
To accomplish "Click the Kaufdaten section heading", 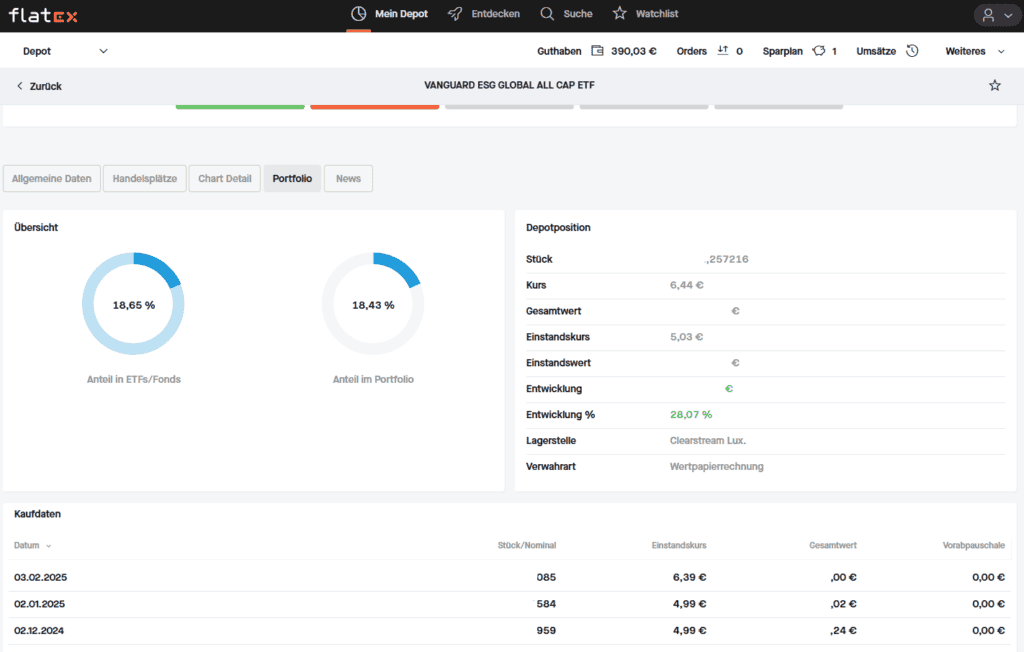I will tap(37, 514).
